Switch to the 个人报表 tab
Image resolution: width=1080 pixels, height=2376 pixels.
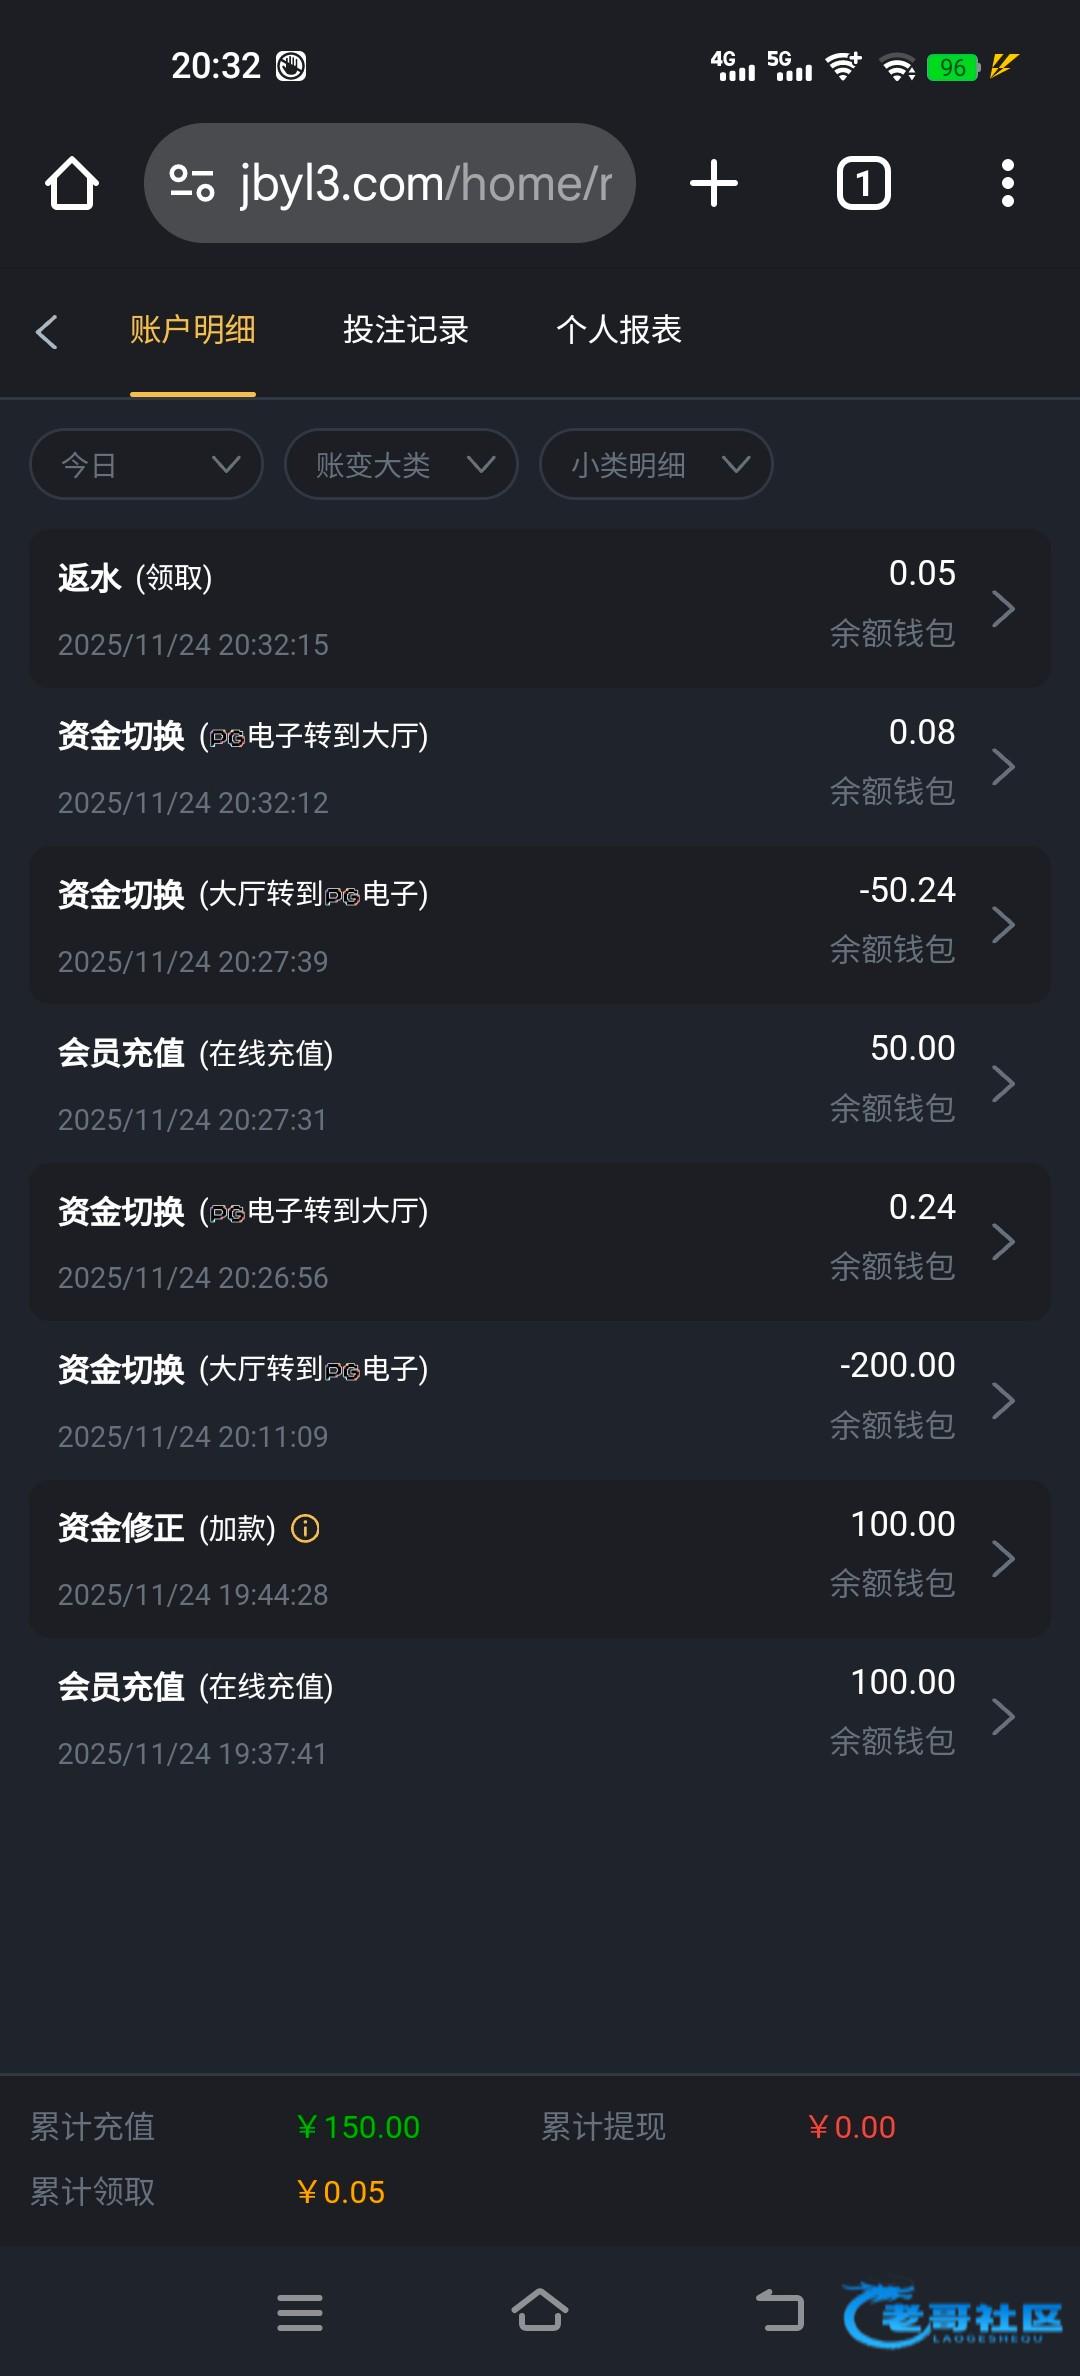coord(619,330)
